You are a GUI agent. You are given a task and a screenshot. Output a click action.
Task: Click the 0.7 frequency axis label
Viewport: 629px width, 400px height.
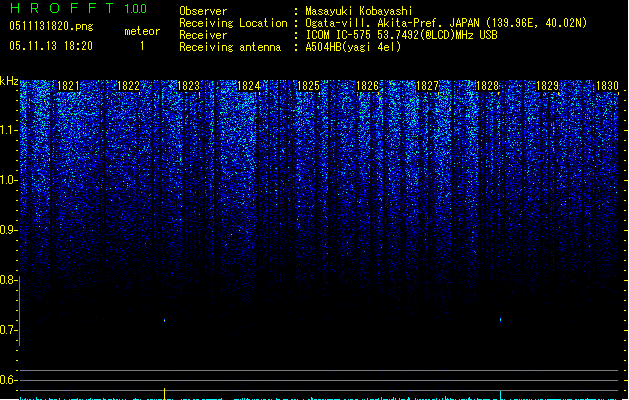(x=8, y=330)
